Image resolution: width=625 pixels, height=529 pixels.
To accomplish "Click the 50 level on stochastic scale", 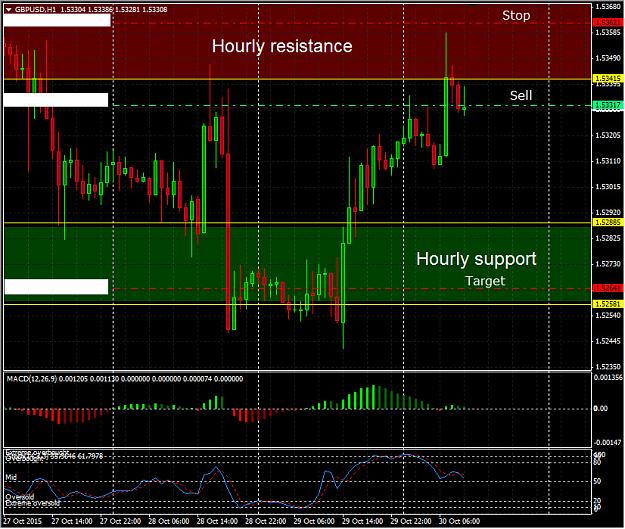I will pyautogui.click(x=597, y=481).
